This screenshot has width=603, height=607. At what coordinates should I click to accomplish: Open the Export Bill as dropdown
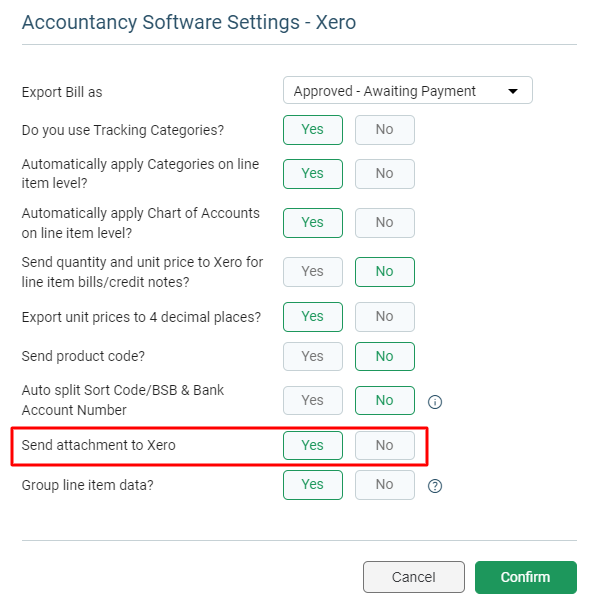coord(408,90)
